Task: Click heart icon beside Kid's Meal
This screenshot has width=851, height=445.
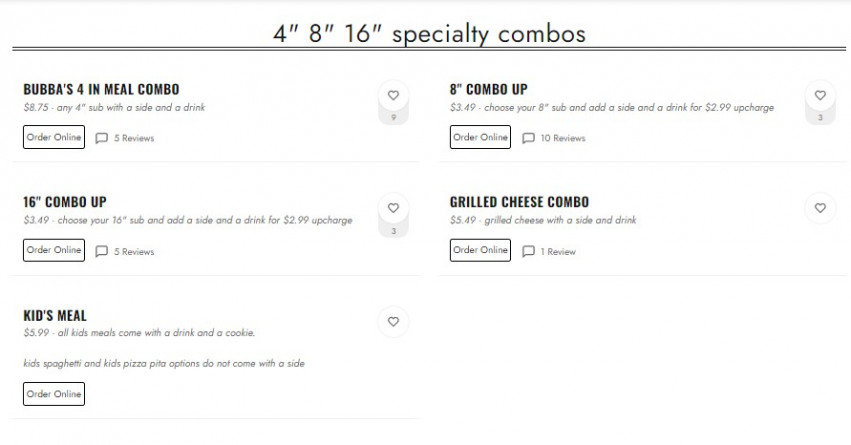Action: pyautogui.click(x=393, y=322)
